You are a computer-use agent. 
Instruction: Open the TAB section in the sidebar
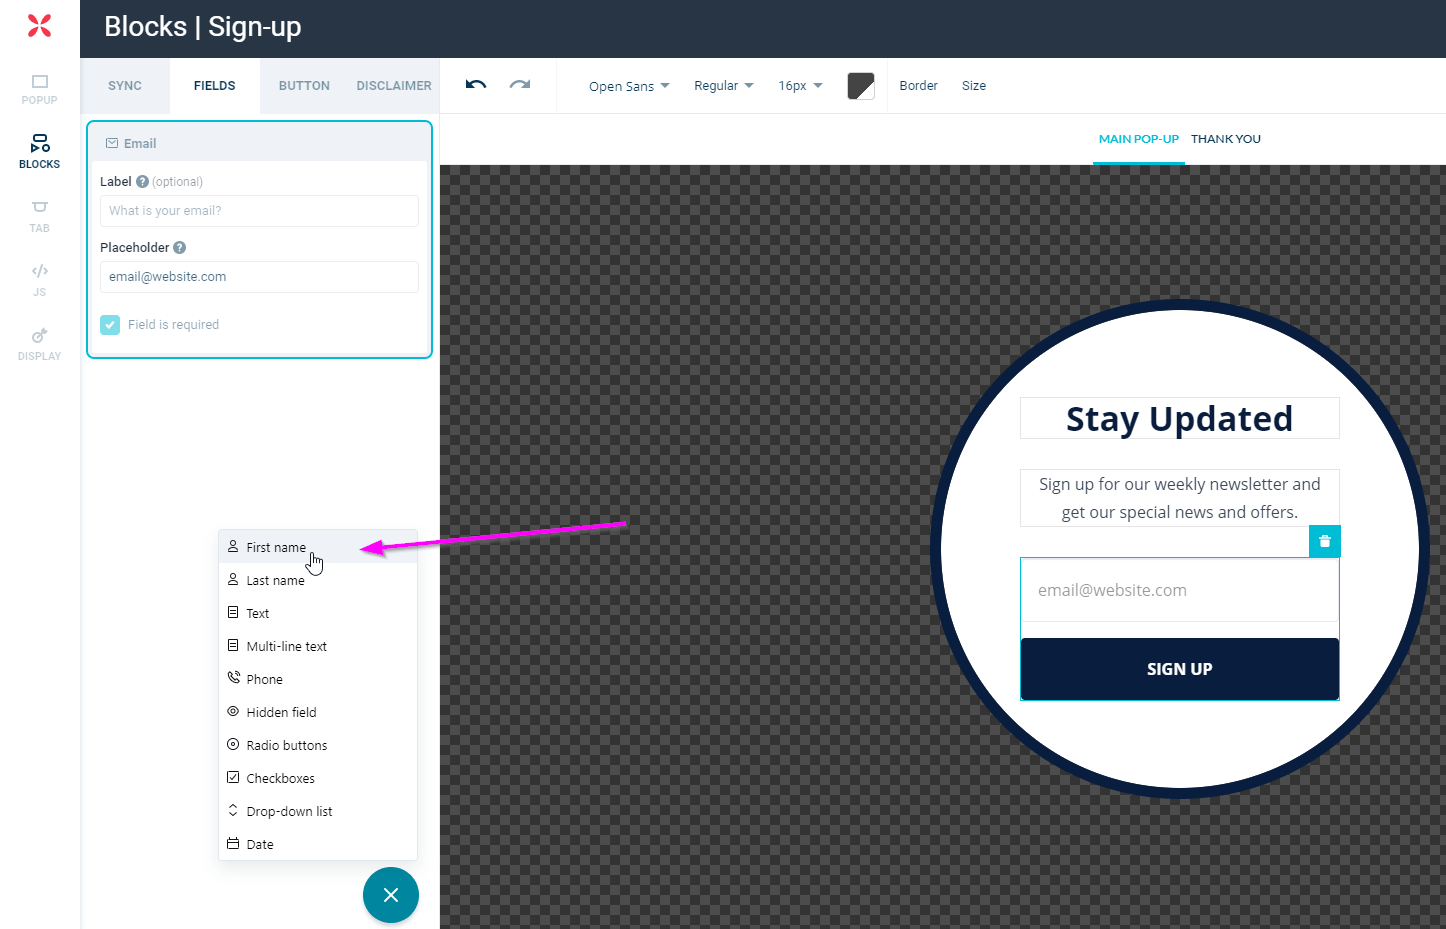click(x=39, y=214)
